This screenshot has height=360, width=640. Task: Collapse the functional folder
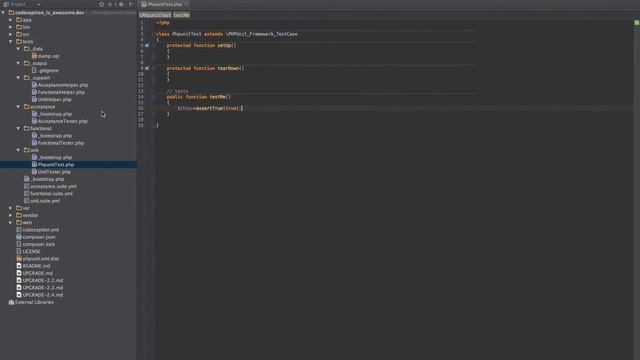tap(18, 128)
